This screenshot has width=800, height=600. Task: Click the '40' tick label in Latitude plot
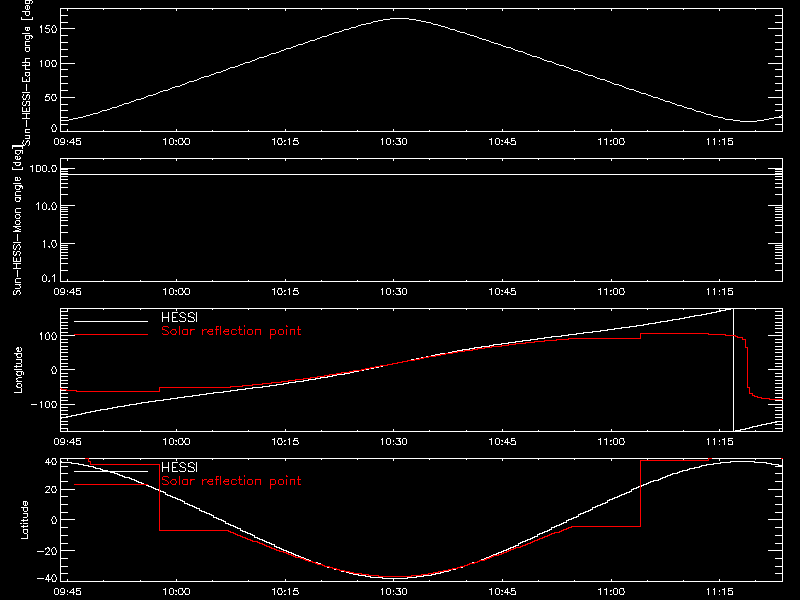pos(51,462)
